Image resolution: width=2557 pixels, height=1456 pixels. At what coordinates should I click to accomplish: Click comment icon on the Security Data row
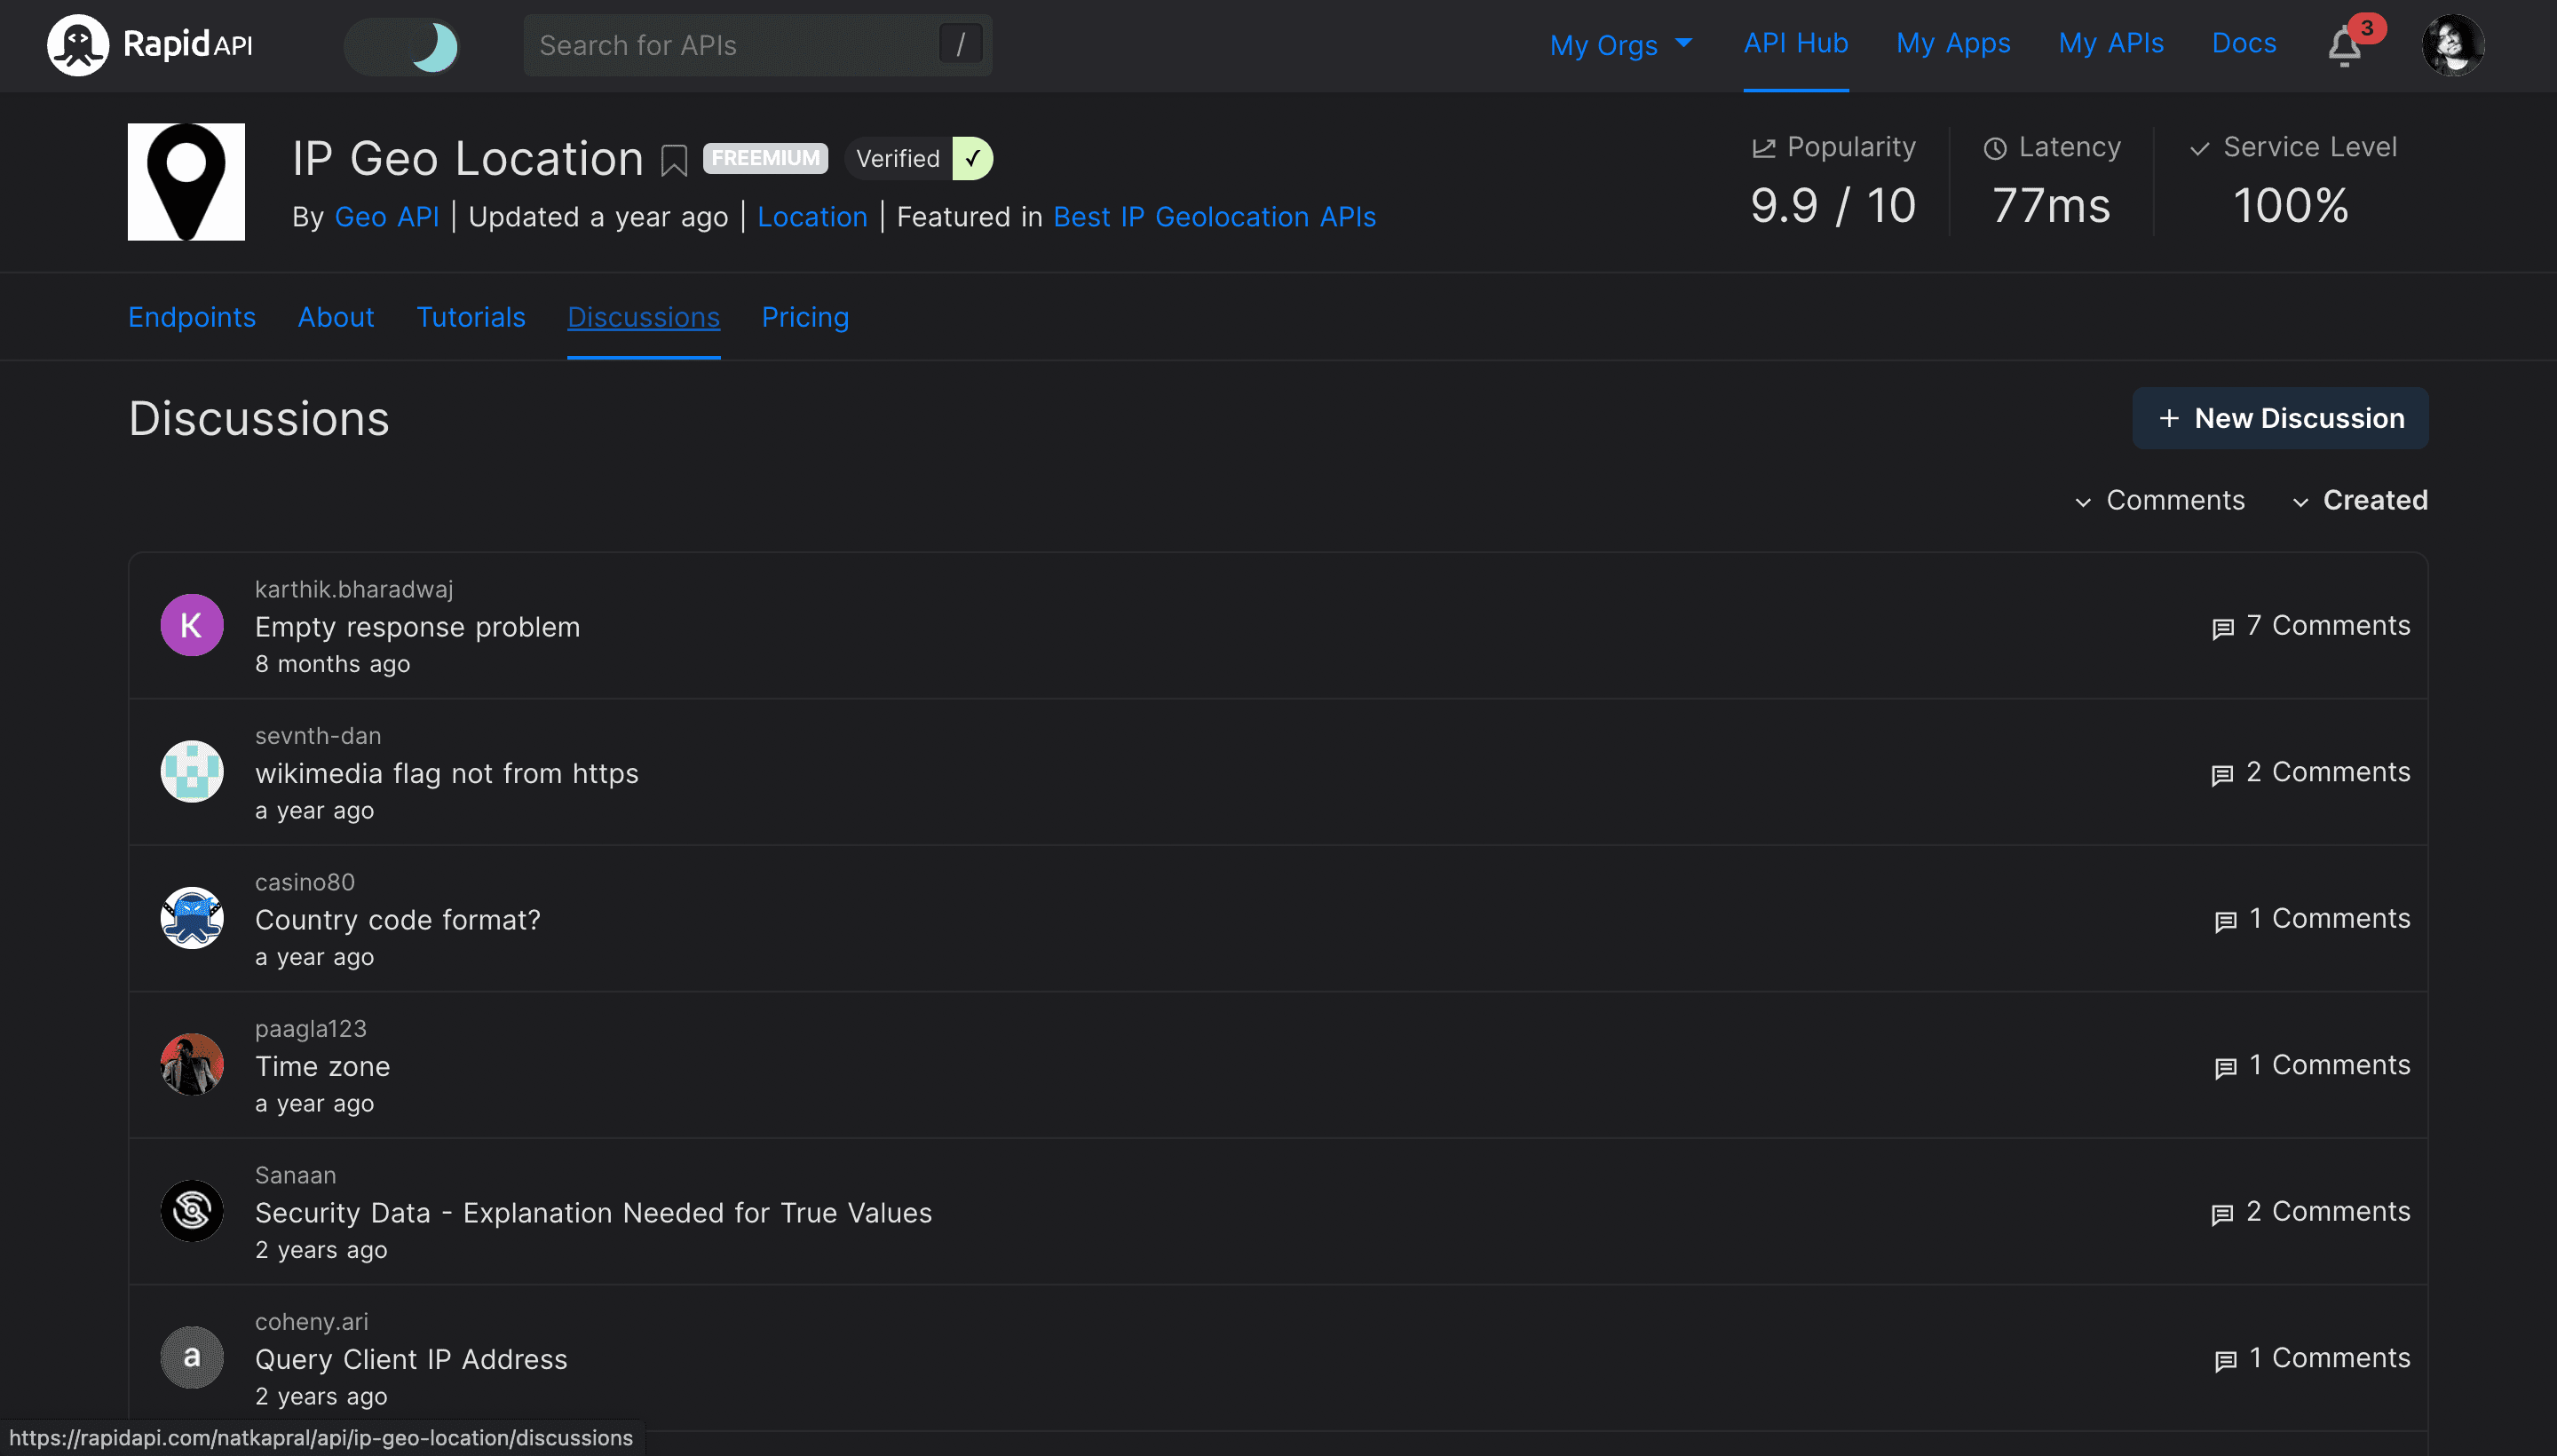point(2222,1214)
